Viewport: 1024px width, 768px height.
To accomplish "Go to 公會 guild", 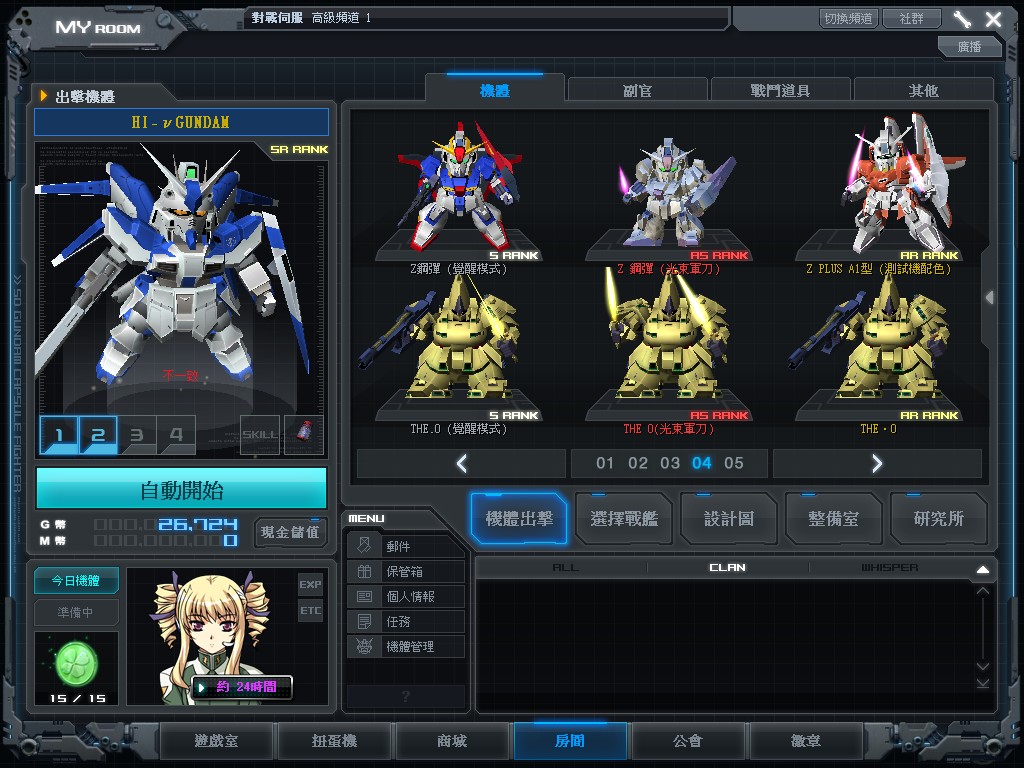I will tap(688, 741).
